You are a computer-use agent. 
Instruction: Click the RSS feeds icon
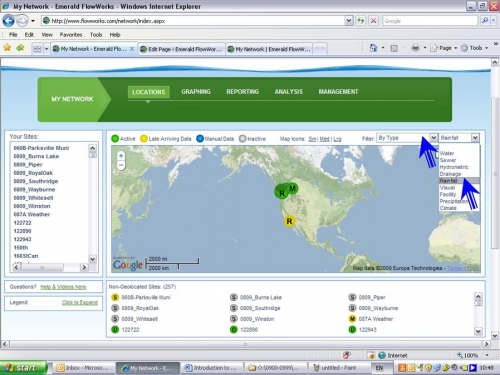coord(394,48)
